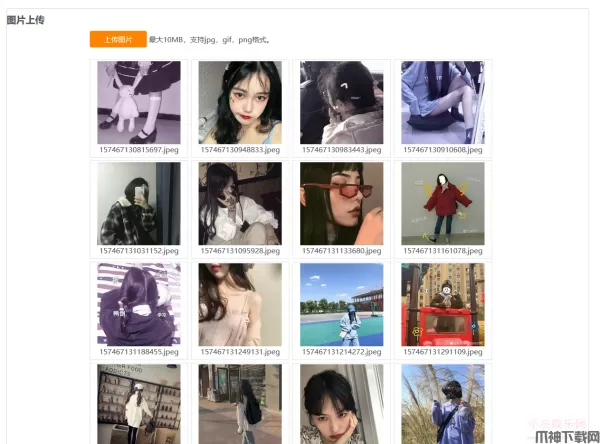Image resolution: width=600 pixels, height=444 pixels.
Task: Select thumbnail 157467131249131.jpeg
Action: point(240,305)
